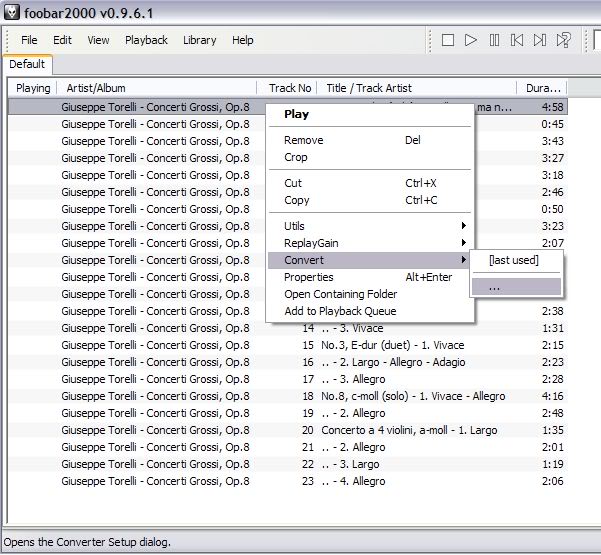Select track 14 '.. - 3. Vivace'
This screenshot has height=555, width=601.
pyautogui.click(x=288, y=328)
